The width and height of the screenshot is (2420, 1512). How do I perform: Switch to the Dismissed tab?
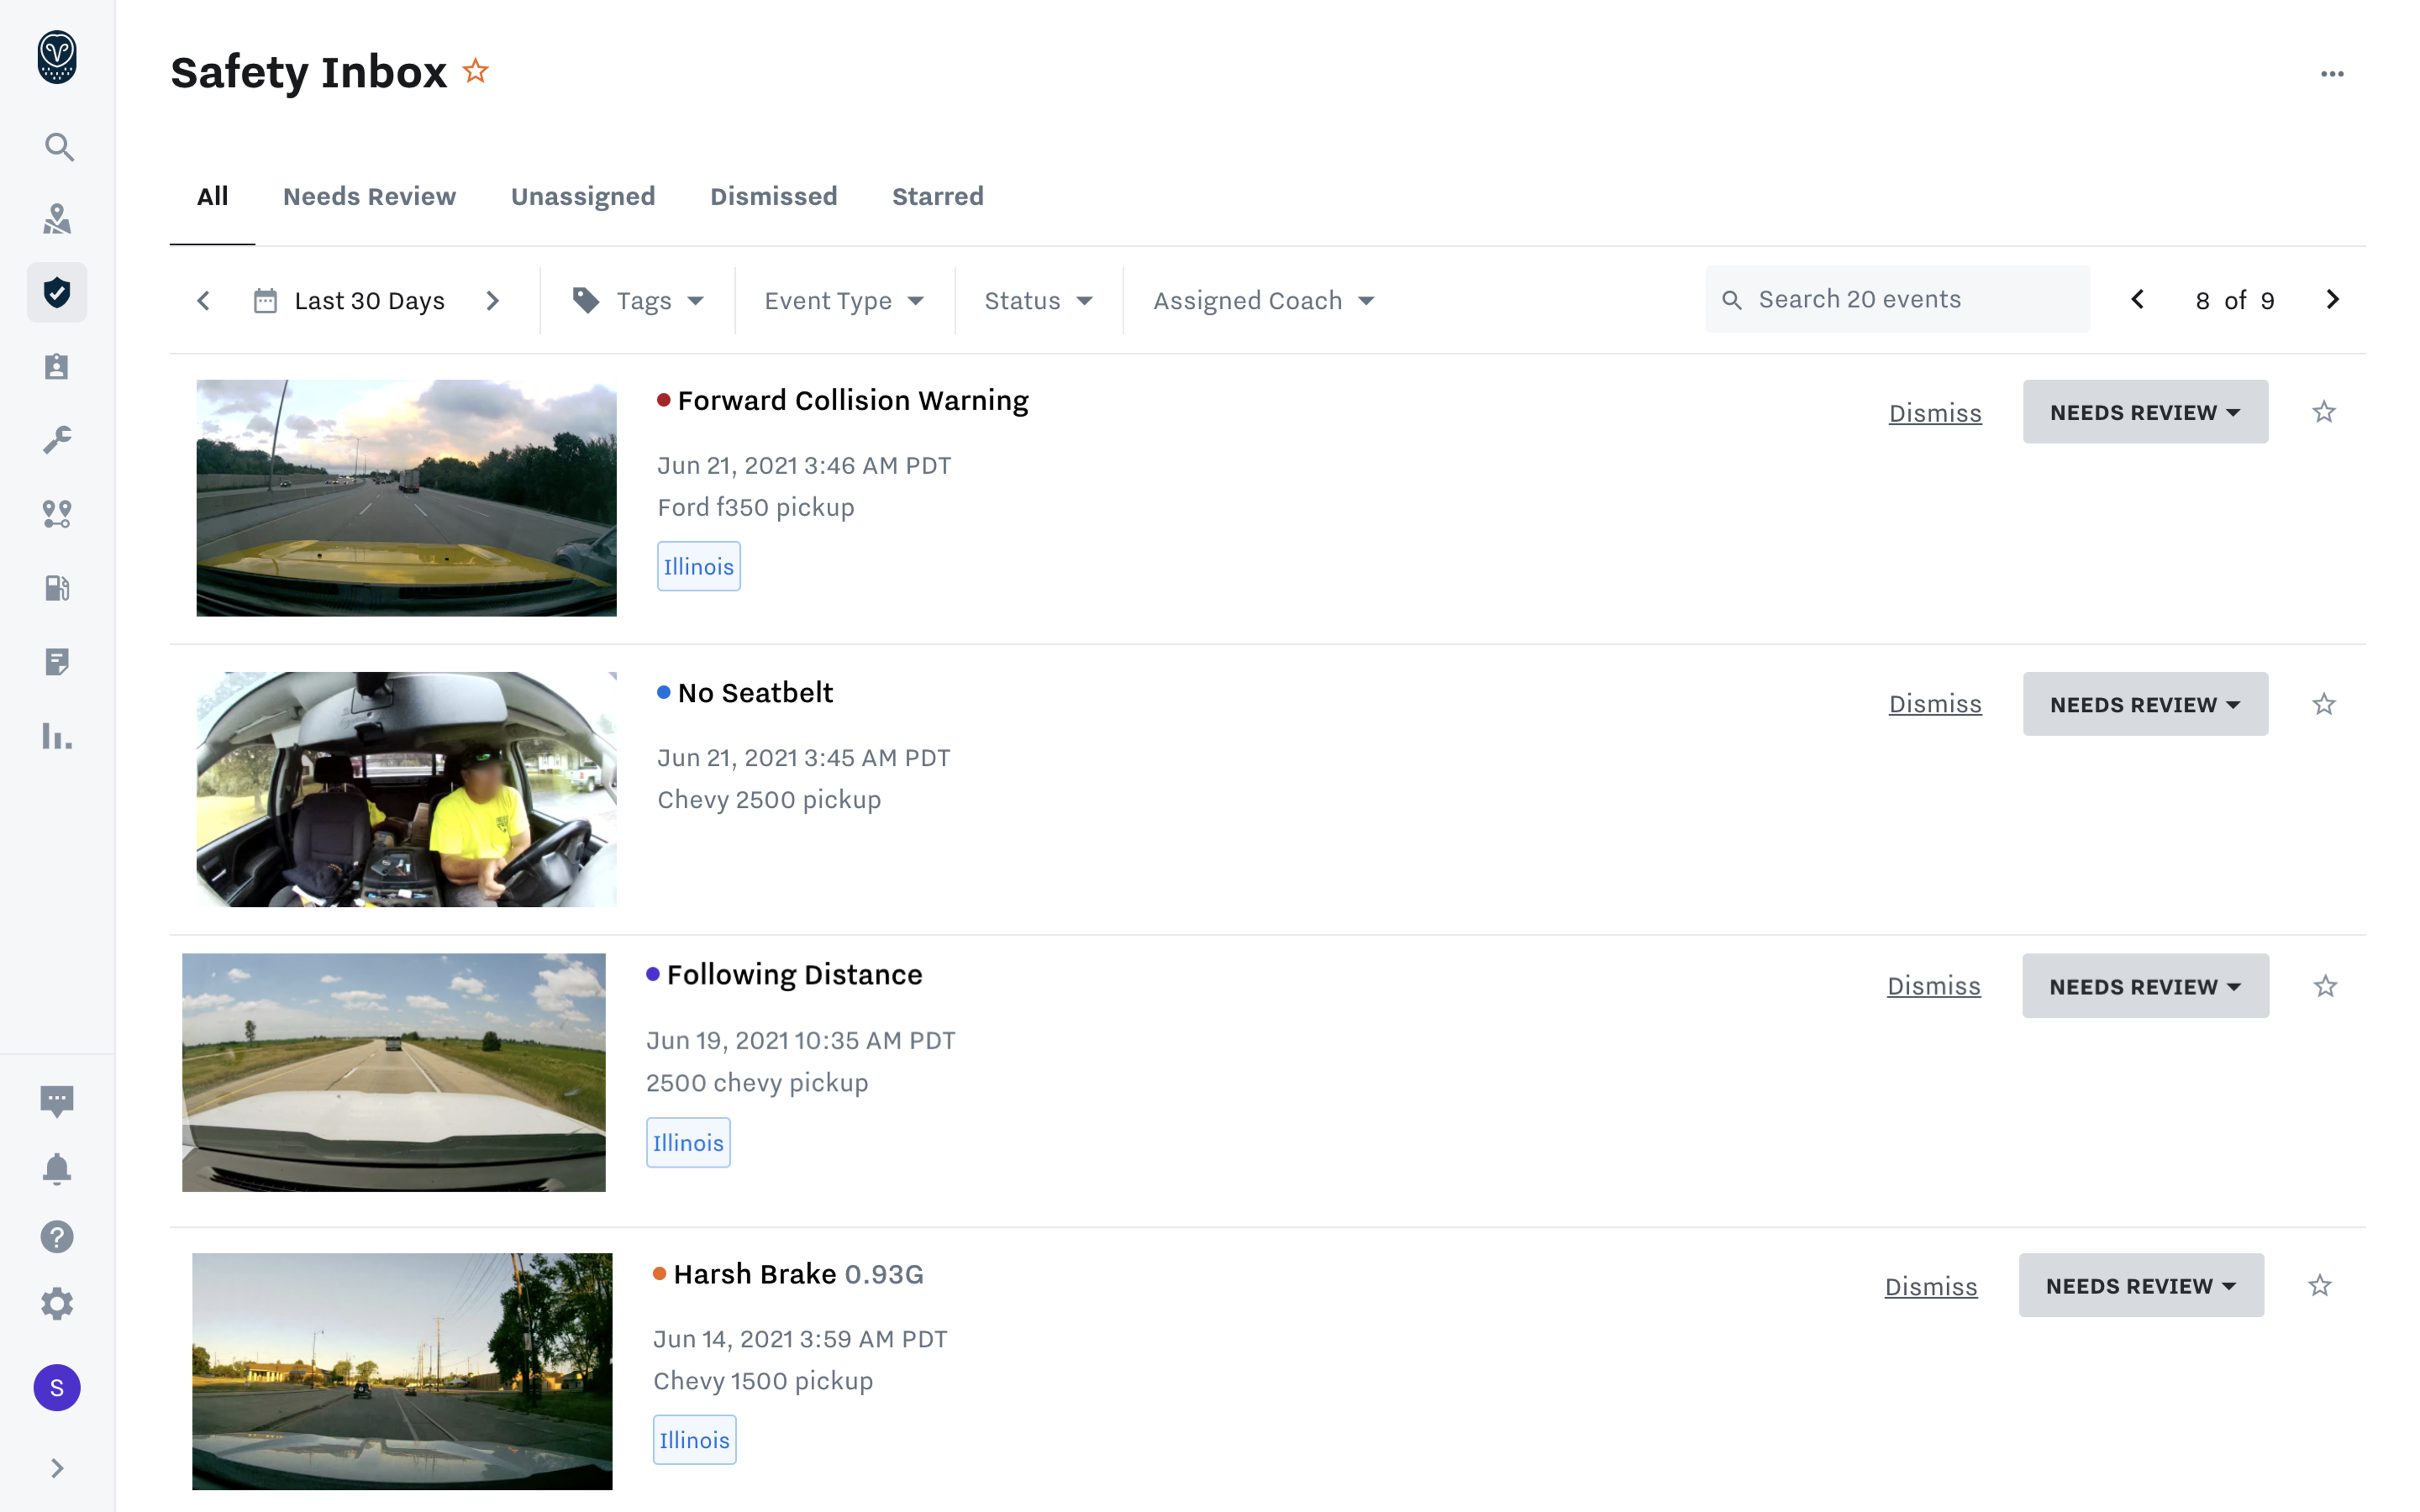tap(773, 196)
